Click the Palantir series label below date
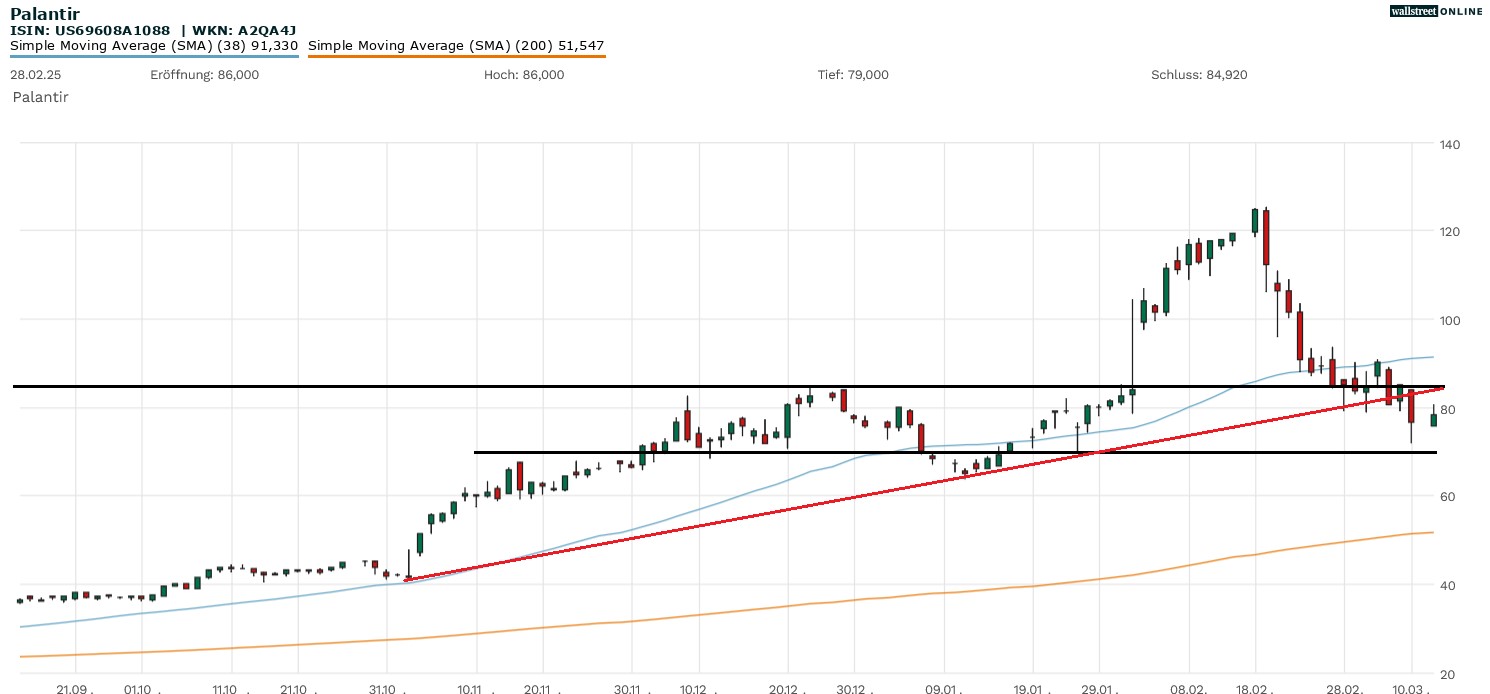Screen dimensions: 1490x694 (x=40, y=97)
